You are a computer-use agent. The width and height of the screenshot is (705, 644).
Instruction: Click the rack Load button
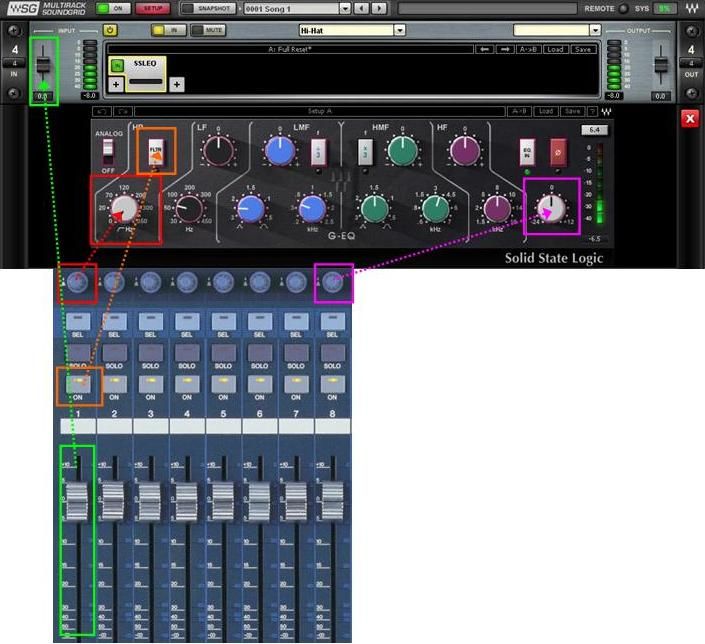click(x=555, y=49)
